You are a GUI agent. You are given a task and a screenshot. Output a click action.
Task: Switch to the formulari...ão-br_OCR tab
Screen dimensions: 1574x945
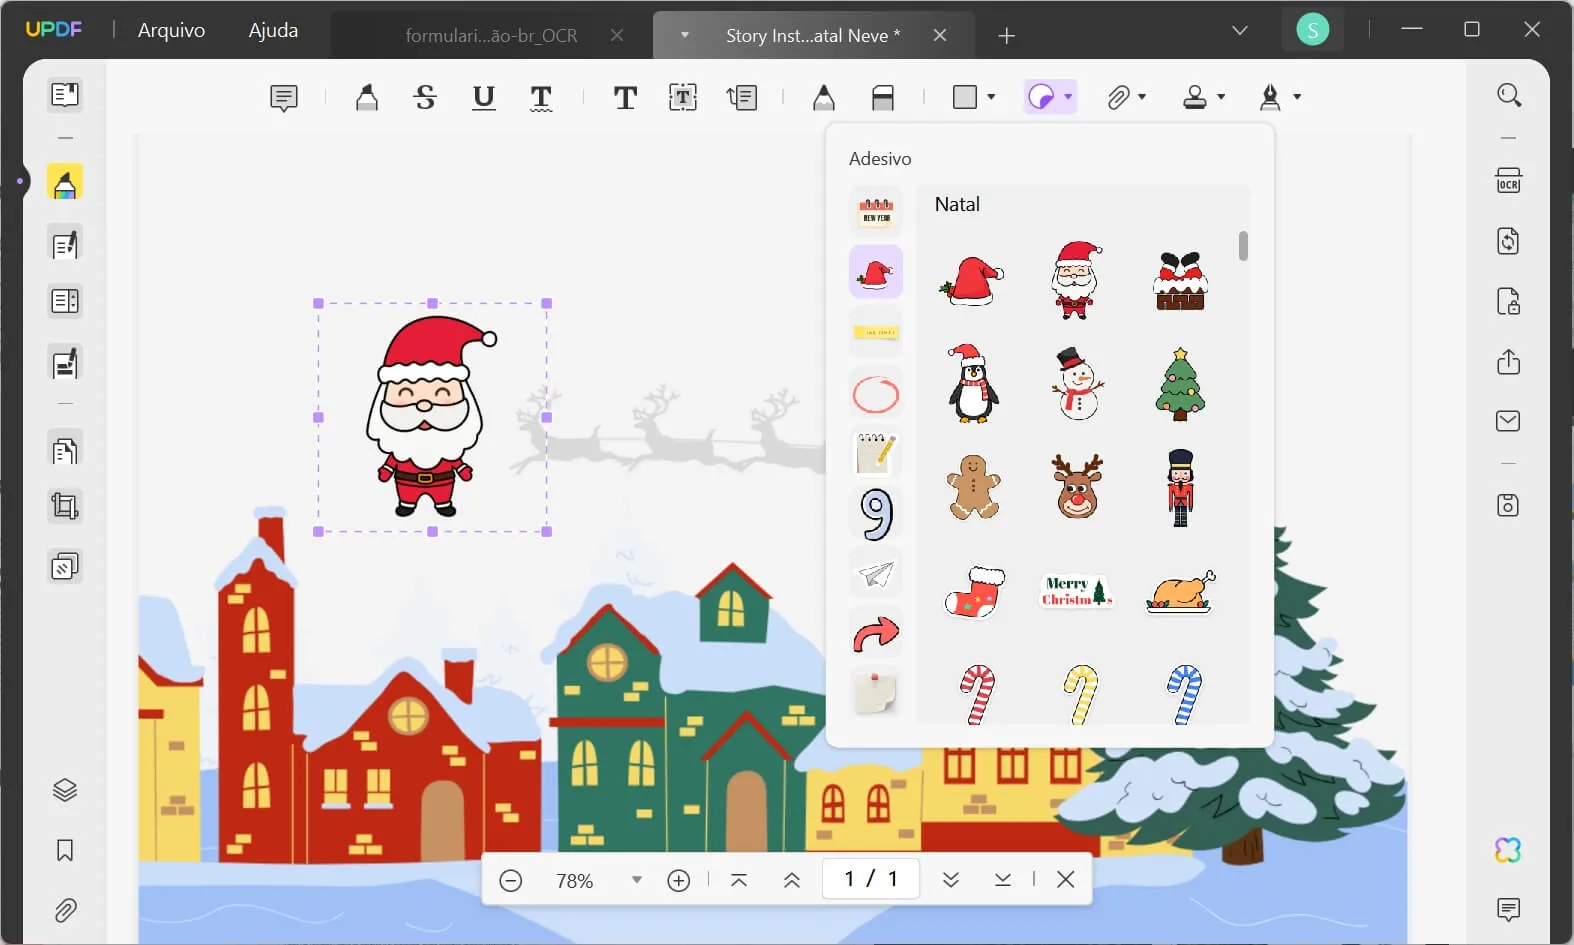point(491,36)
